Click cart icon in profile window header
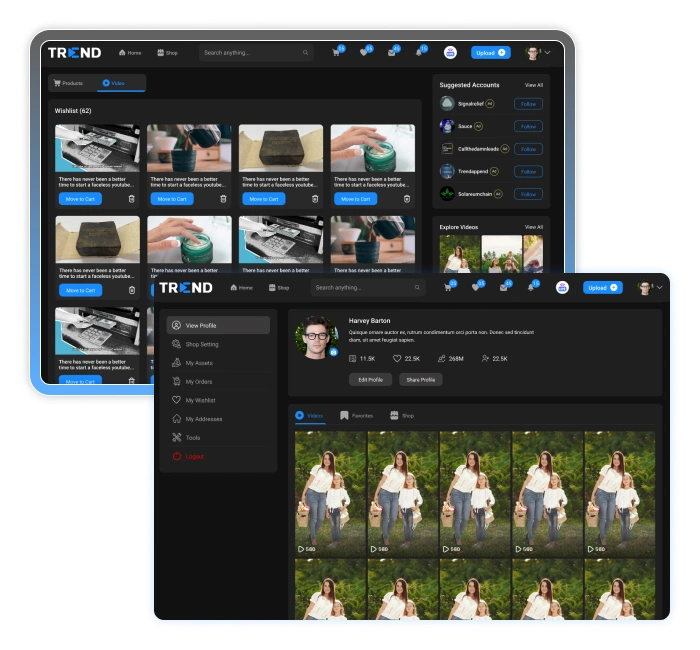The height and width of the screenshot is (650, 700). pyautogui.click(x=448, y=288)
